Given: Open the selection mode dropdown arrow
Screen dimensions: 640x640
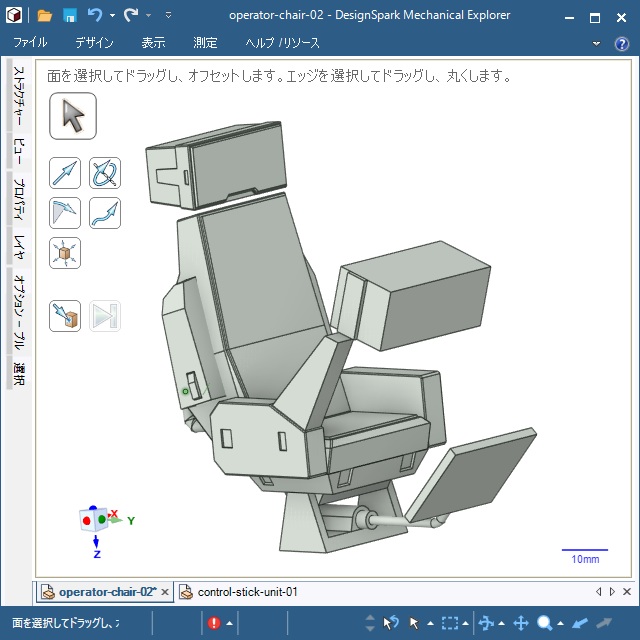Looking at the screenshot, I should tap(430, 623).
